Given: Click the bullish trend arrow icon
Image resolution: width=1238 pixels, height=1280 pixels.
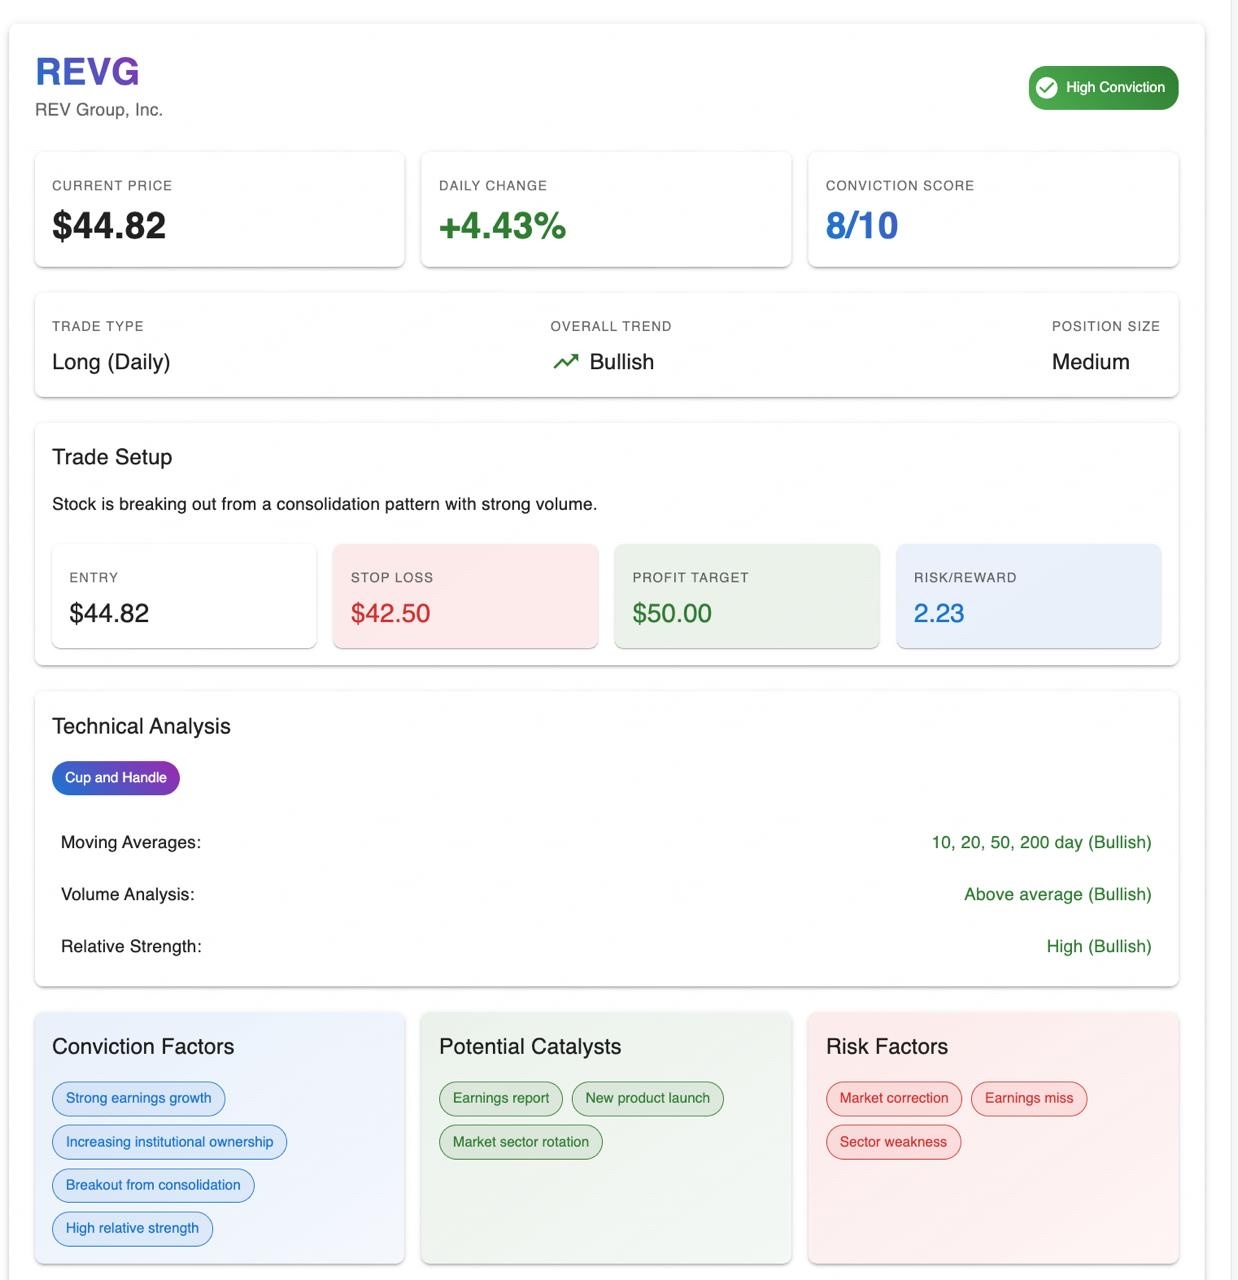Looking at the screenshot, I should [x=566, y=362].
